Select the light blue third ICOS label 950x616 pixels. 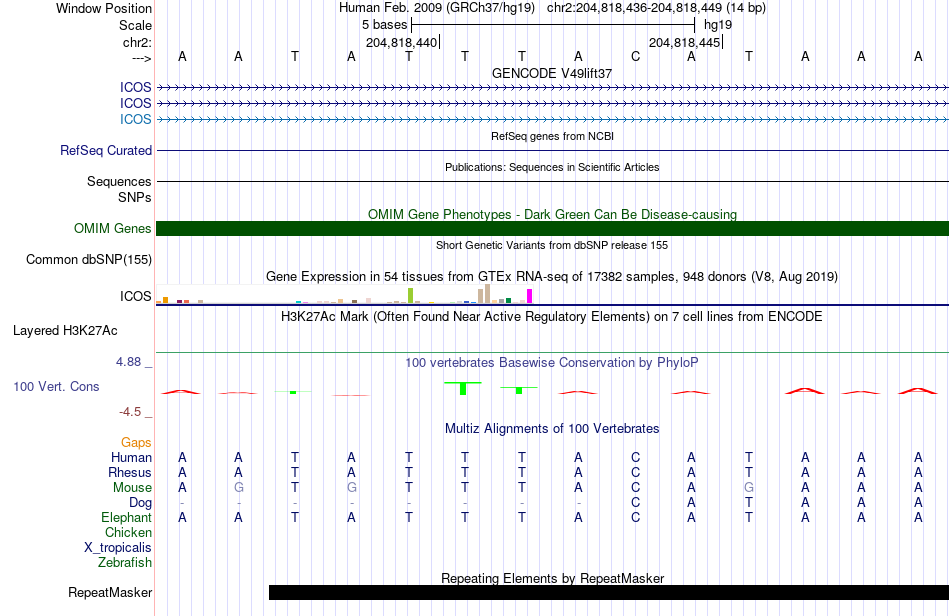(135, 119)
